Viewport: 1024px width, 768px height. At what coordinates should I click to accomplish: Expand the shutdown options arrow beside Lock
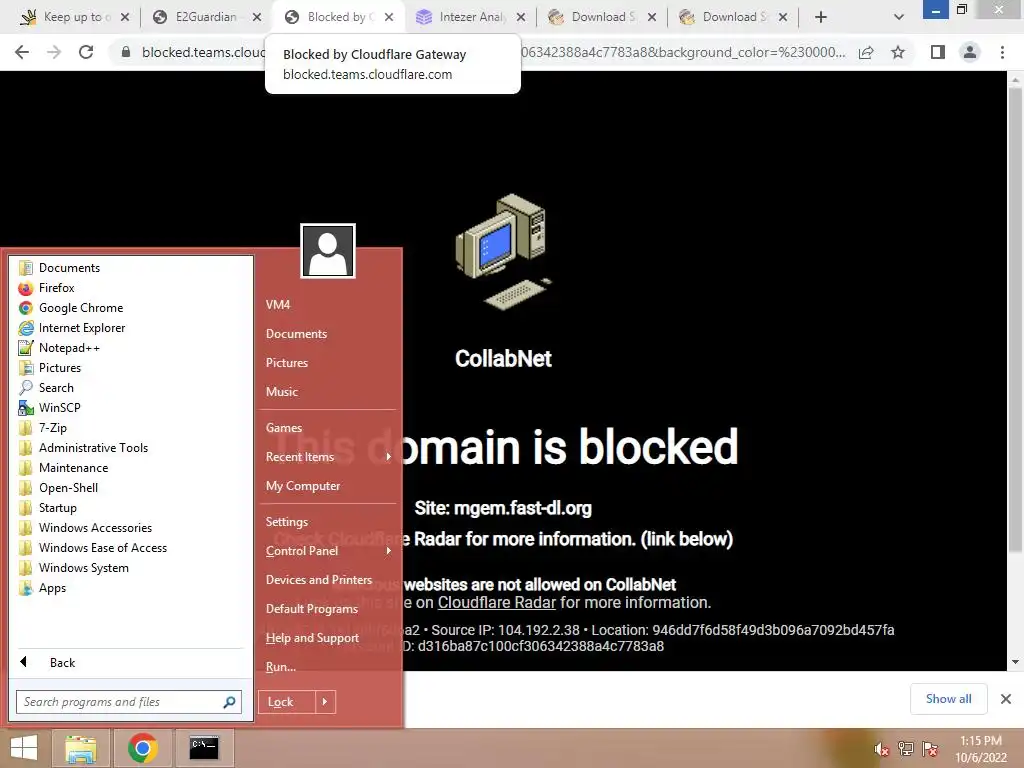325,702
